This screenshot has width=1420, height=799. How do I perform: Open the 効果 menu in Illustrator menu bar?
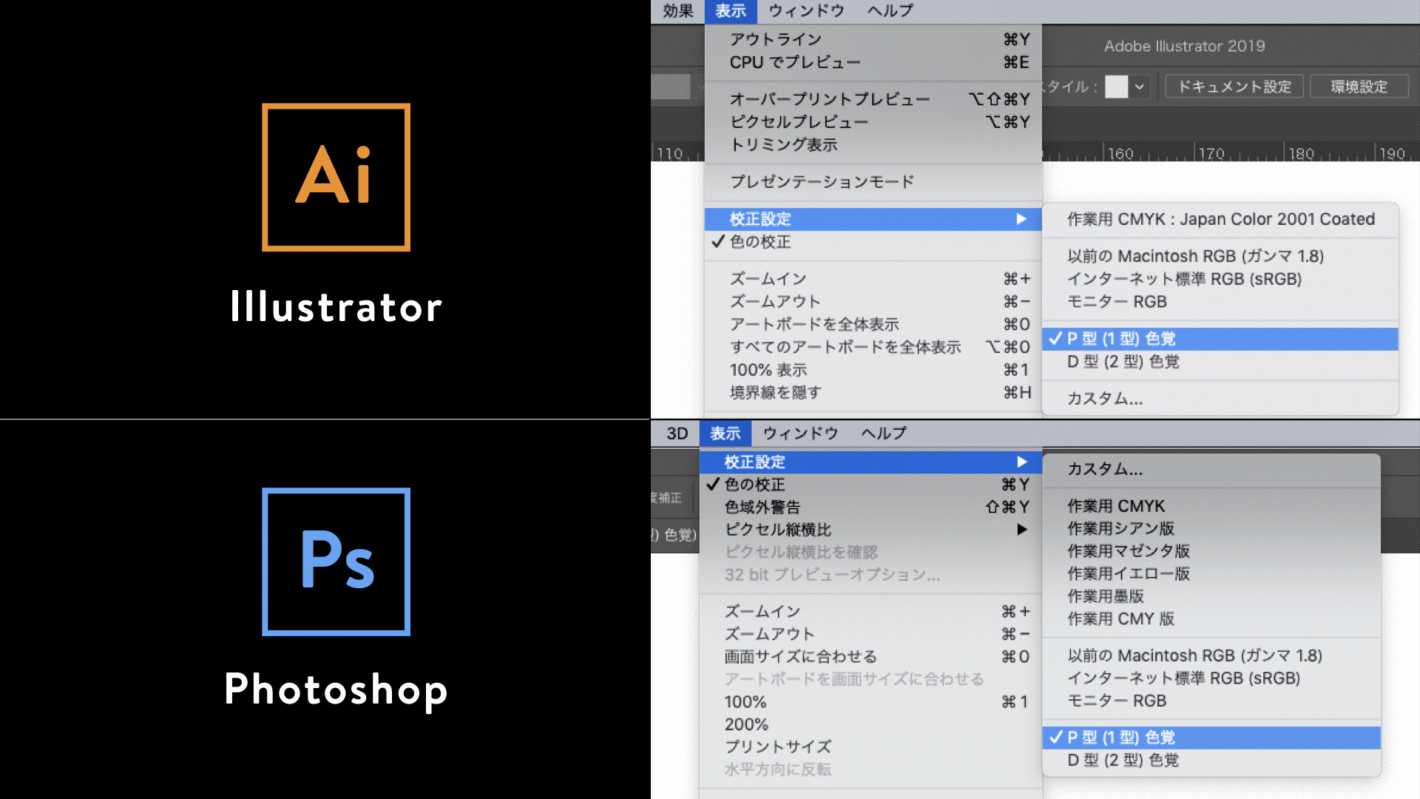(678, 11)
